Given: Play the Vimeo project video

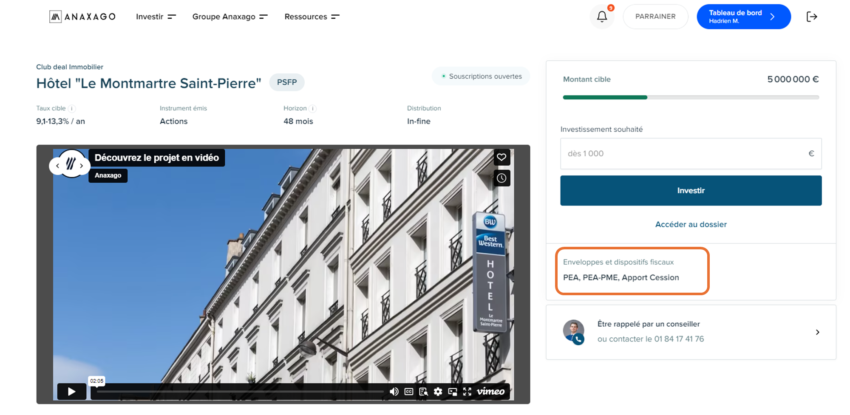Looking at the screenshot, I should click(x=72, y=391).
